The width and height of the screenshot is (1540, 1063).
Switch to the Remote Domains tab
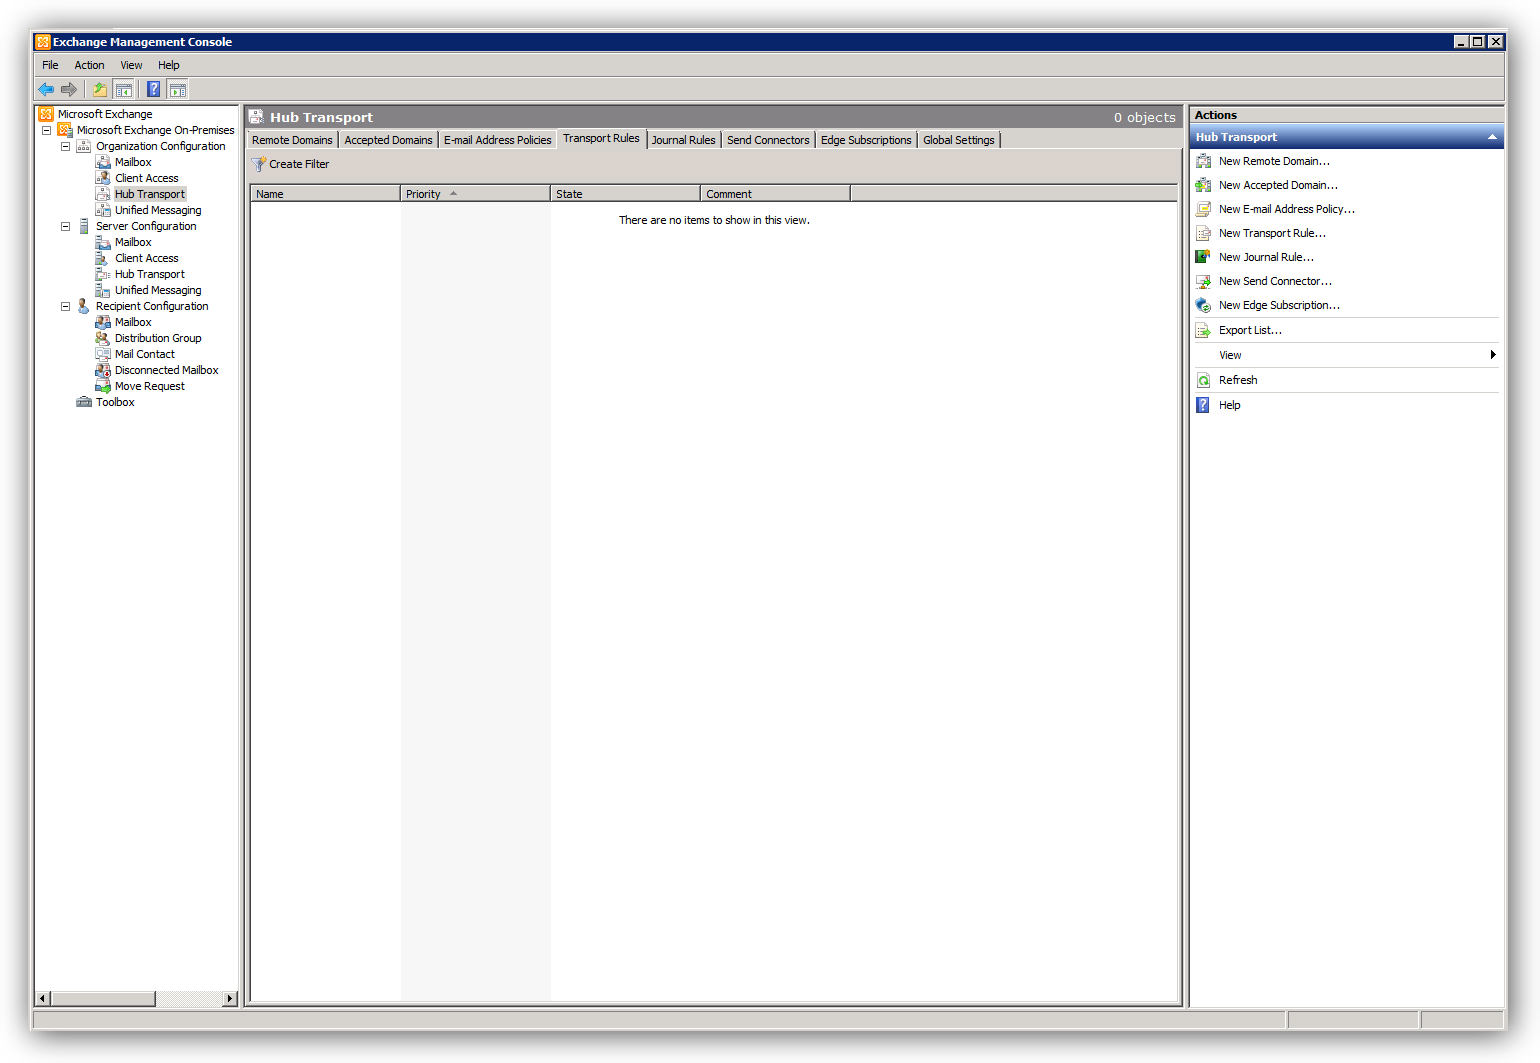[292, 140]
